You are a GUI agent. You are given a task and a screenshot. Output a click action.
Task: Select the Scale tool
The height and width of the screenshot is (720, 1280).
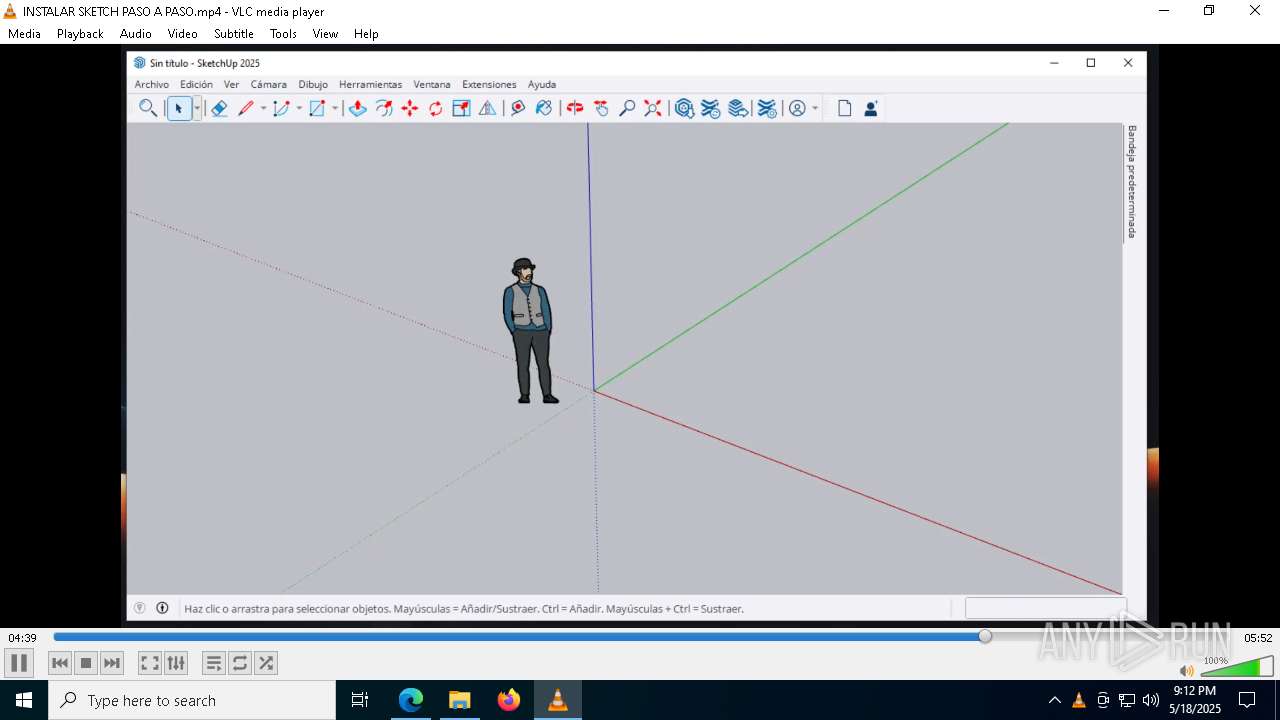pyautogui.click(x=461, y=108)
